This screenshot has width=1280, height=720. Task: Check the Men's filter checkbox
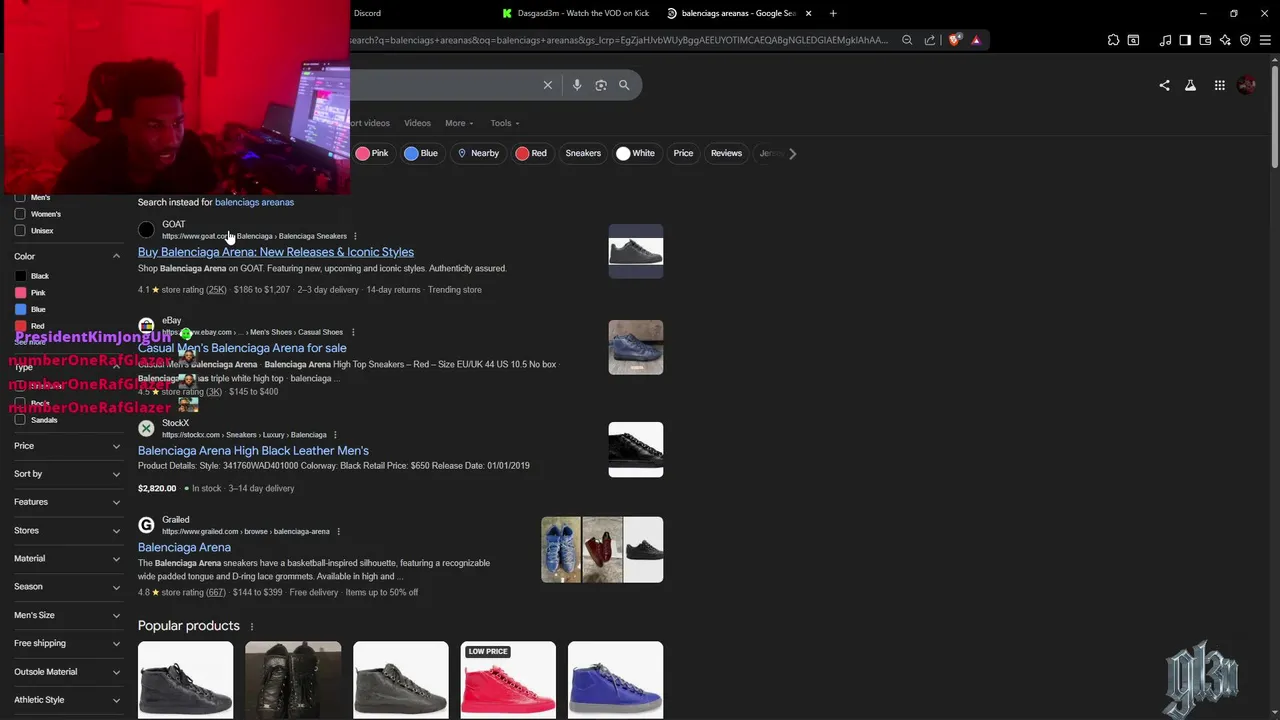(20, 197)
